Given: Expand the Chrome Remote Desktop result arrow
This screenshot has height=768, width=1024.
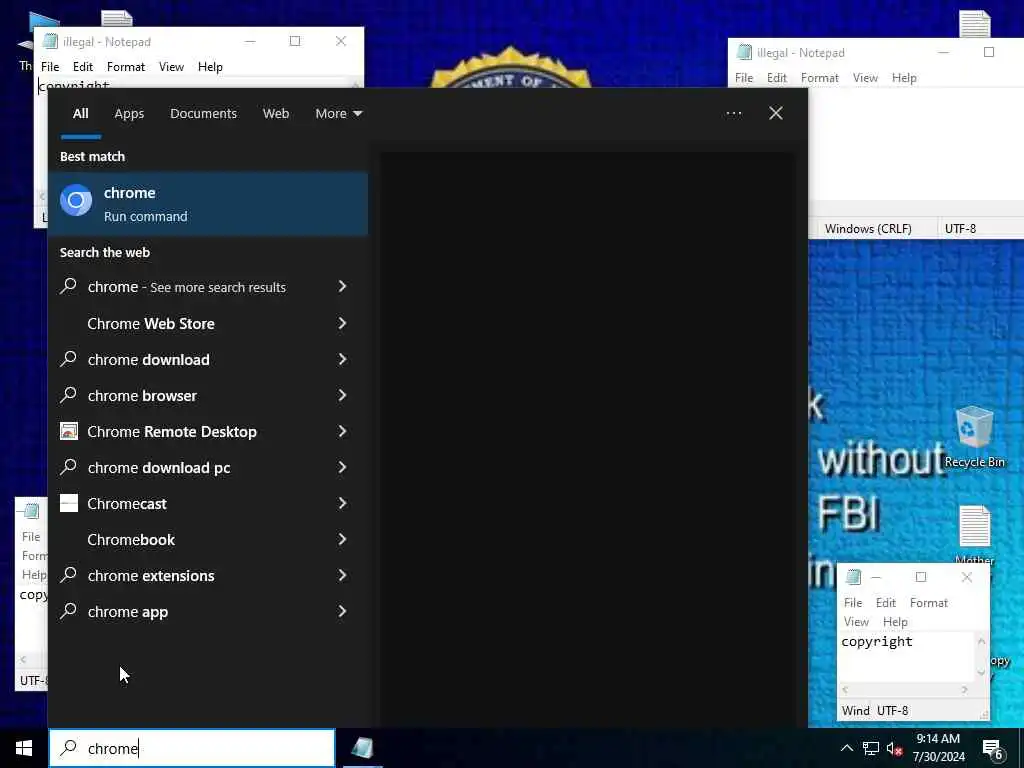Looking at the screenshot, I should point(342,431).
